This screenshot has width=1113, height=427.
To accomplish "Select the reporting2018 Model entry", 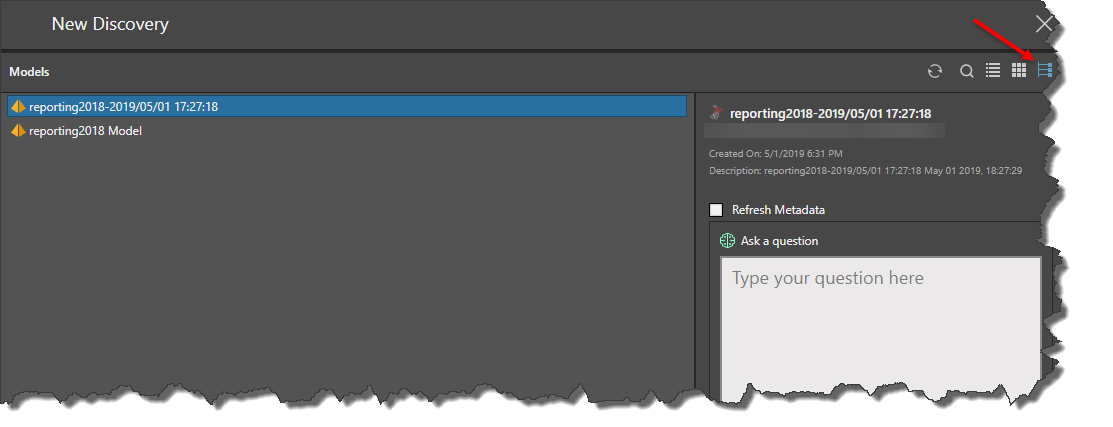I will (85, 131).
